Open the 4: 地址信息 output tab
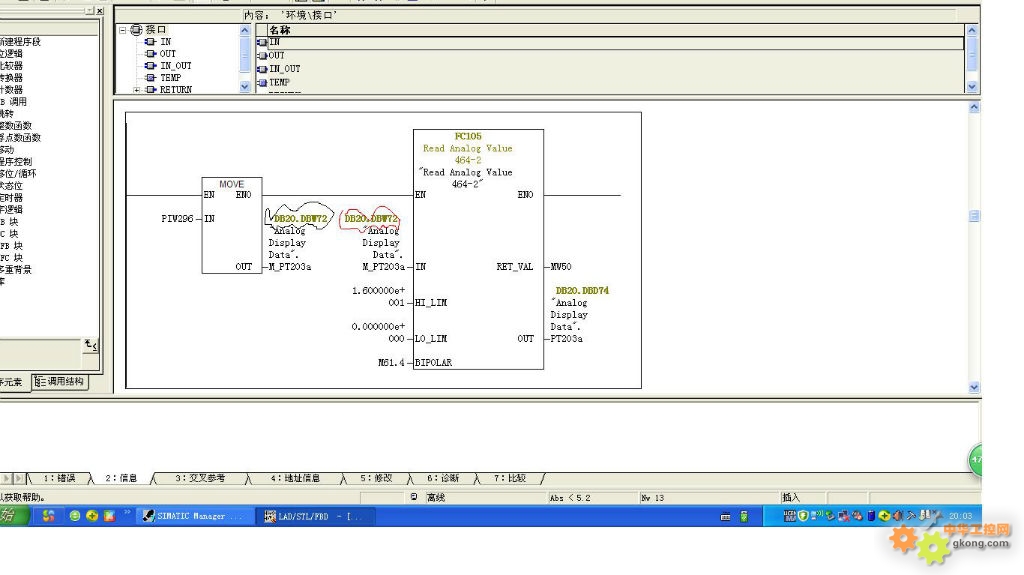Viewport: 1024px width, 575px height. pyautogui.click(x=295, y=478)
